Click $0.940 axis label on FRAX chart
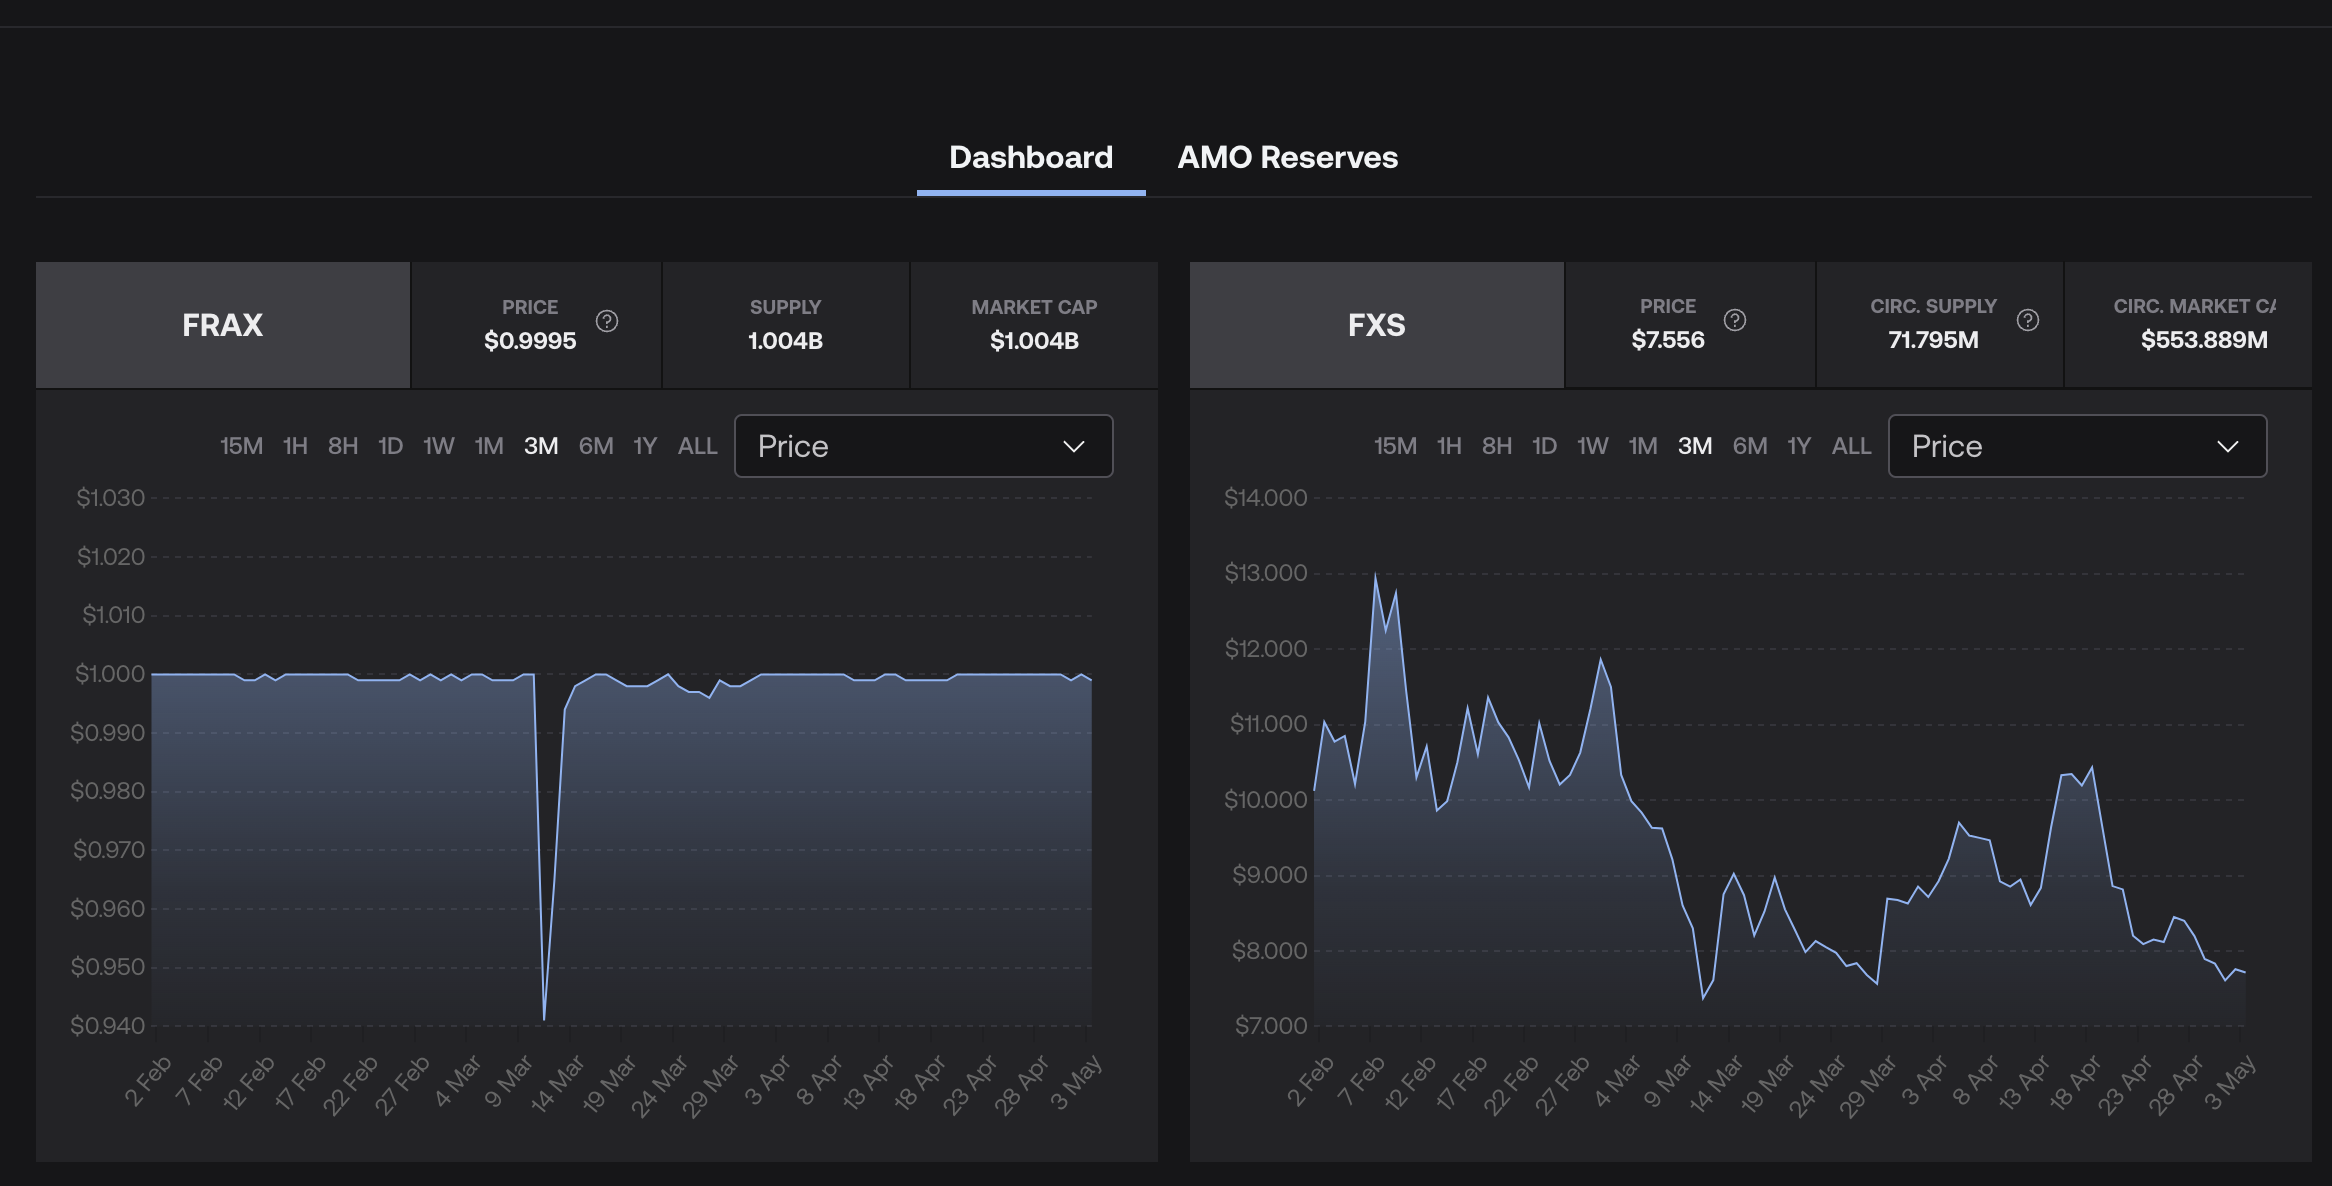The image size is (2332, 1186). (x=108, y=1026)
